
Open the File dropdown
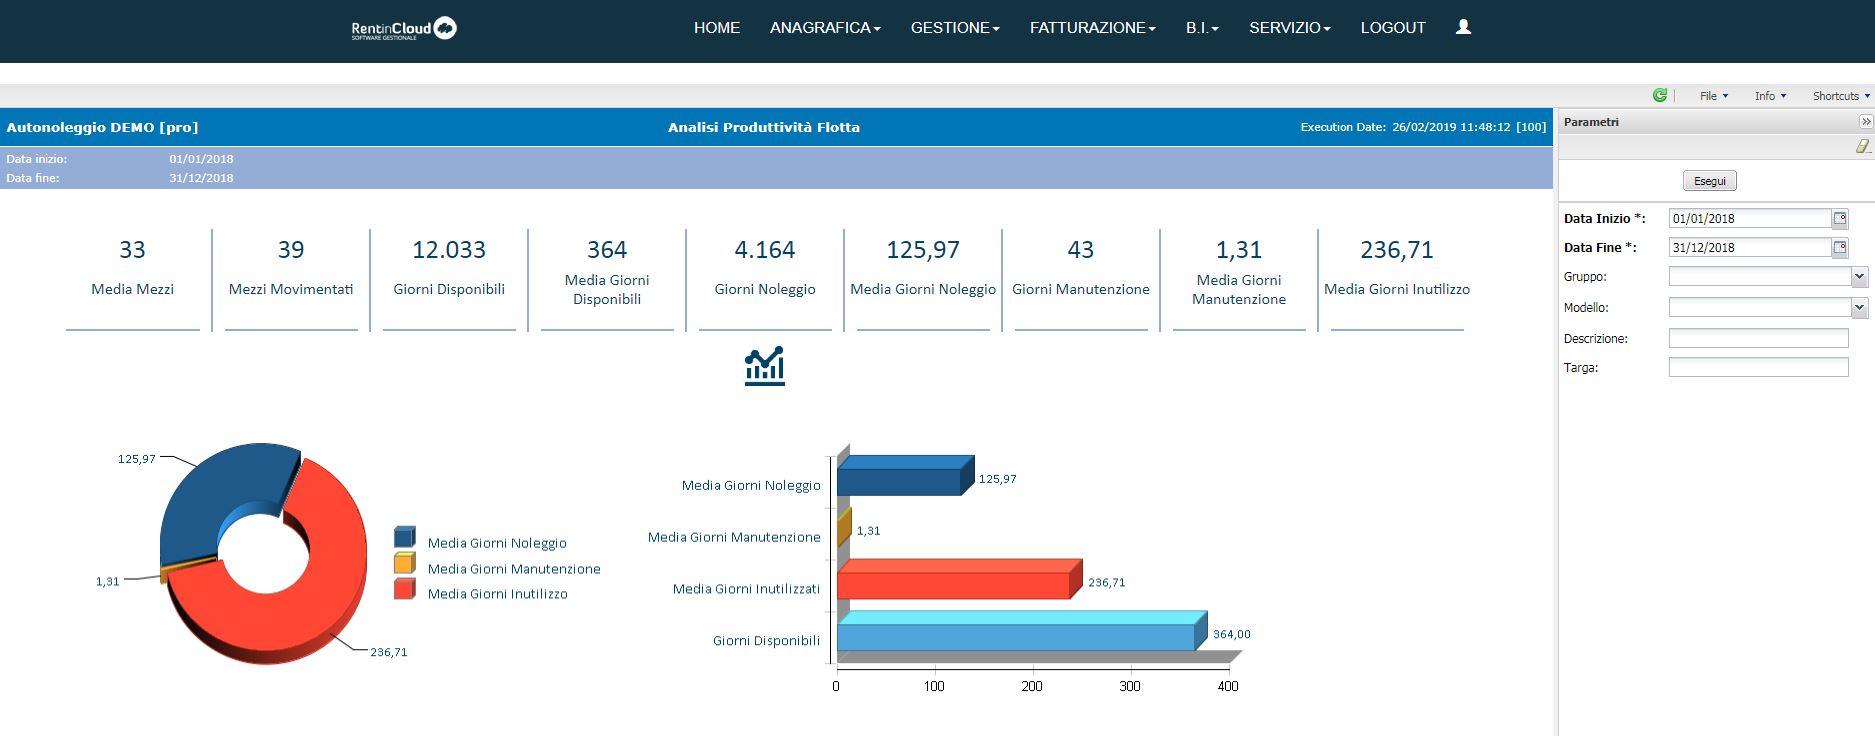point(1714,96)
